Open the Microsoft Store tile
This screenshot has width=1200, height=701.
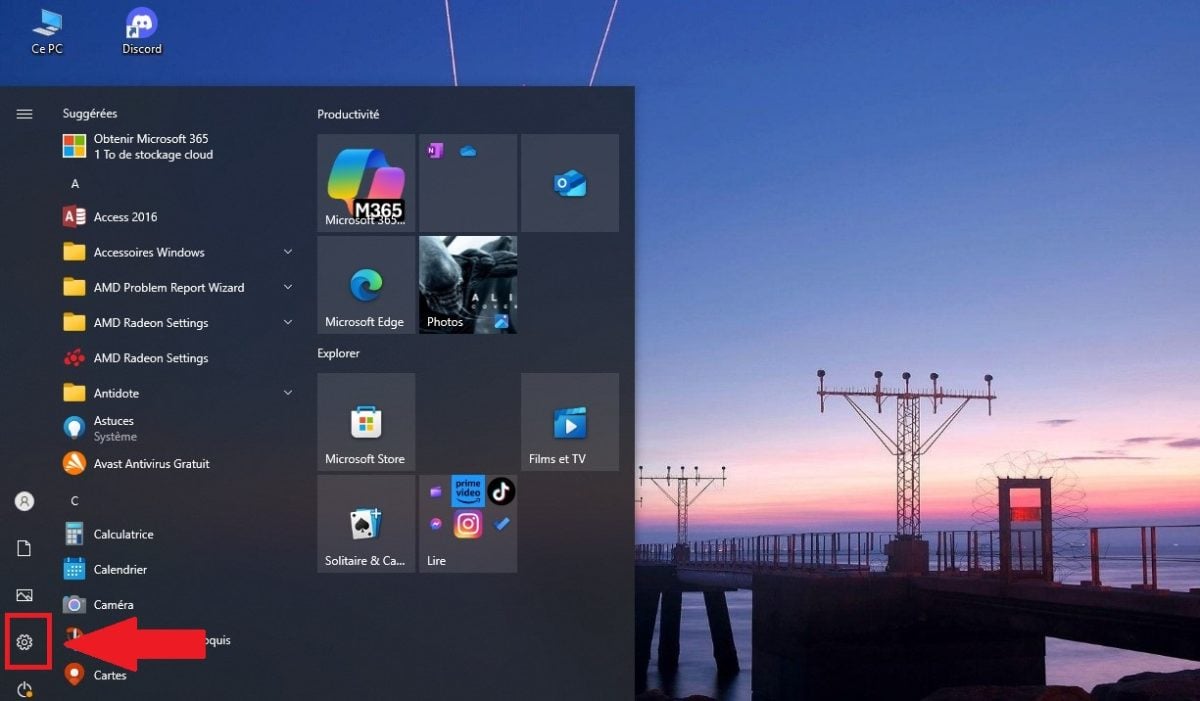click(365, 421)
